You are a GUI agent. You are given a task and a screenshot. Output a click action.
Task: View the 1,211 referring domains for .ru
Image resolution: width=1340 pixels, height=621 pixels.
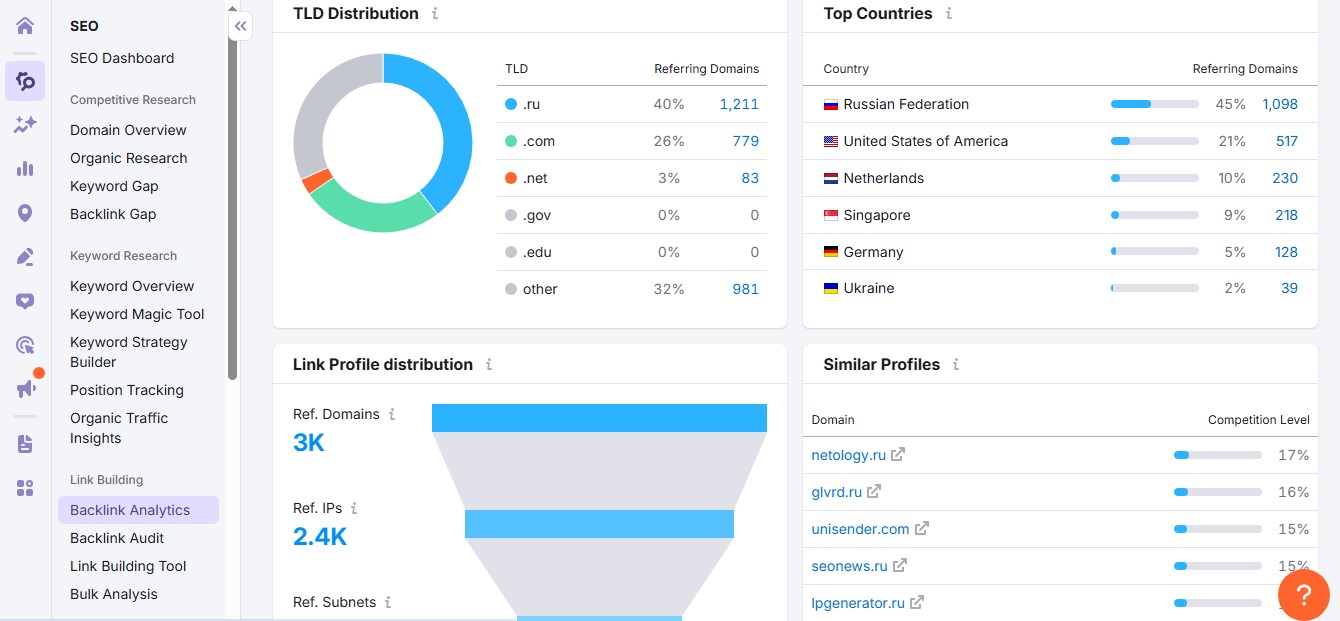[x=741, y=104]
